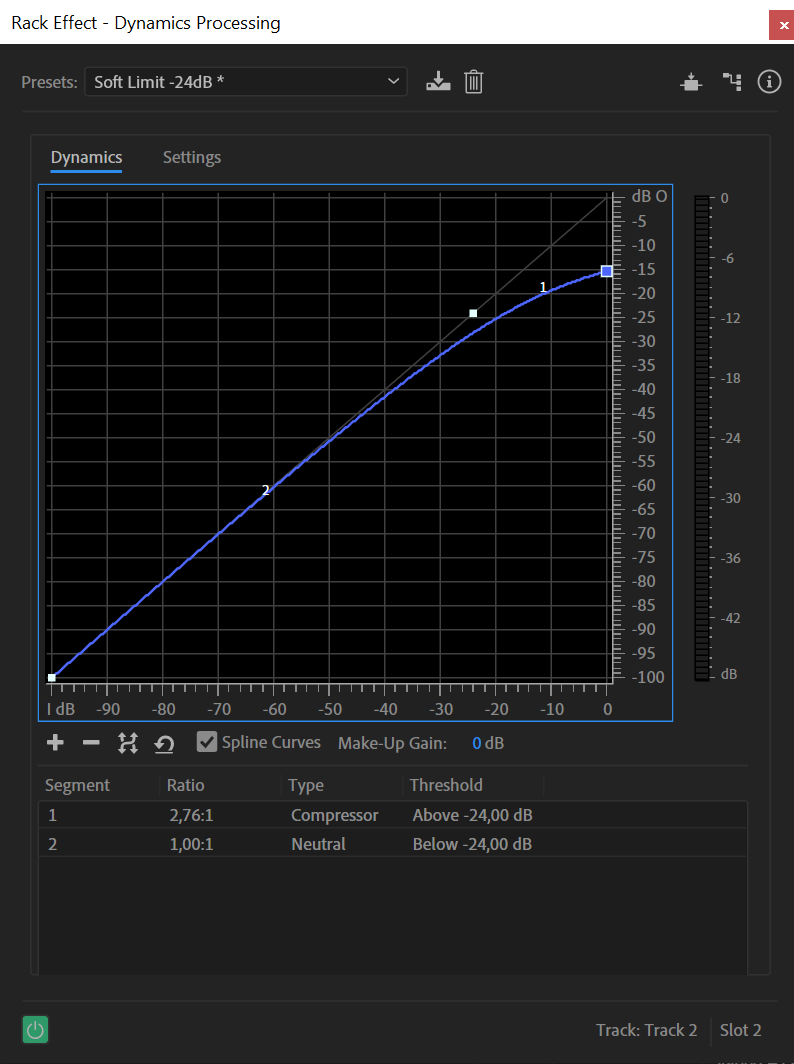Image resolution: width=794 pixels, height=1064 pixels.
Task: Select segment 1 Compressor row
Action: point(393,815)
